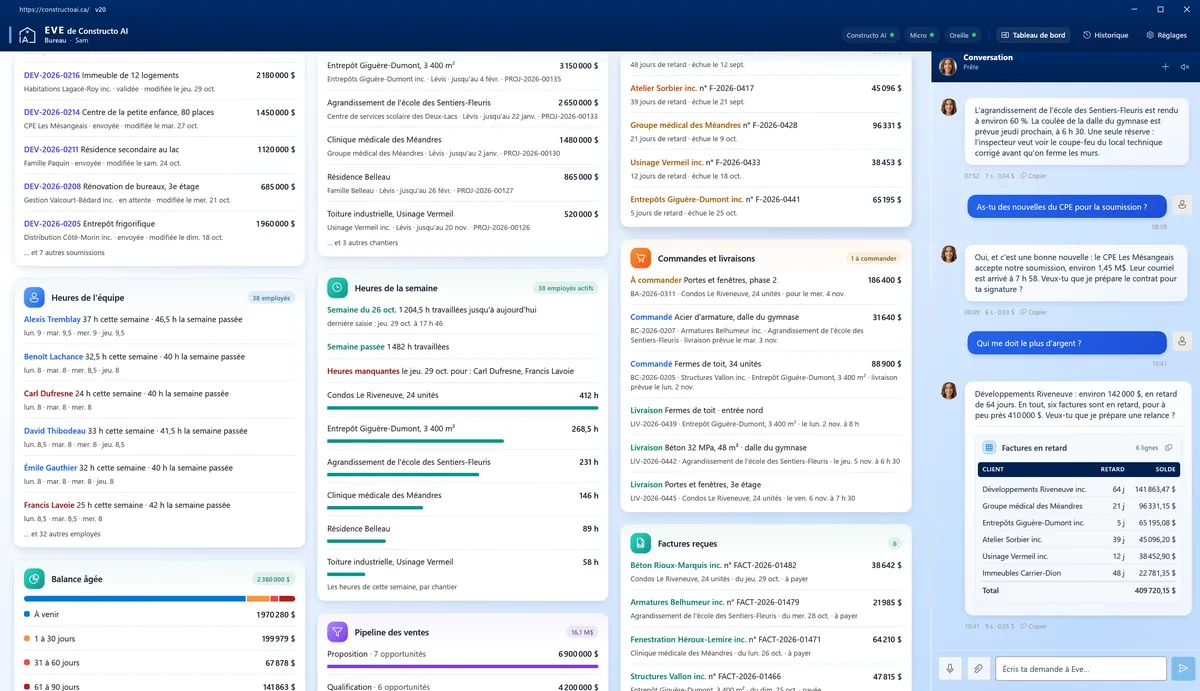Toggle the Constructo AI status pill
The width and height of the screenshot is (1200, 691).
click(870, 35)
